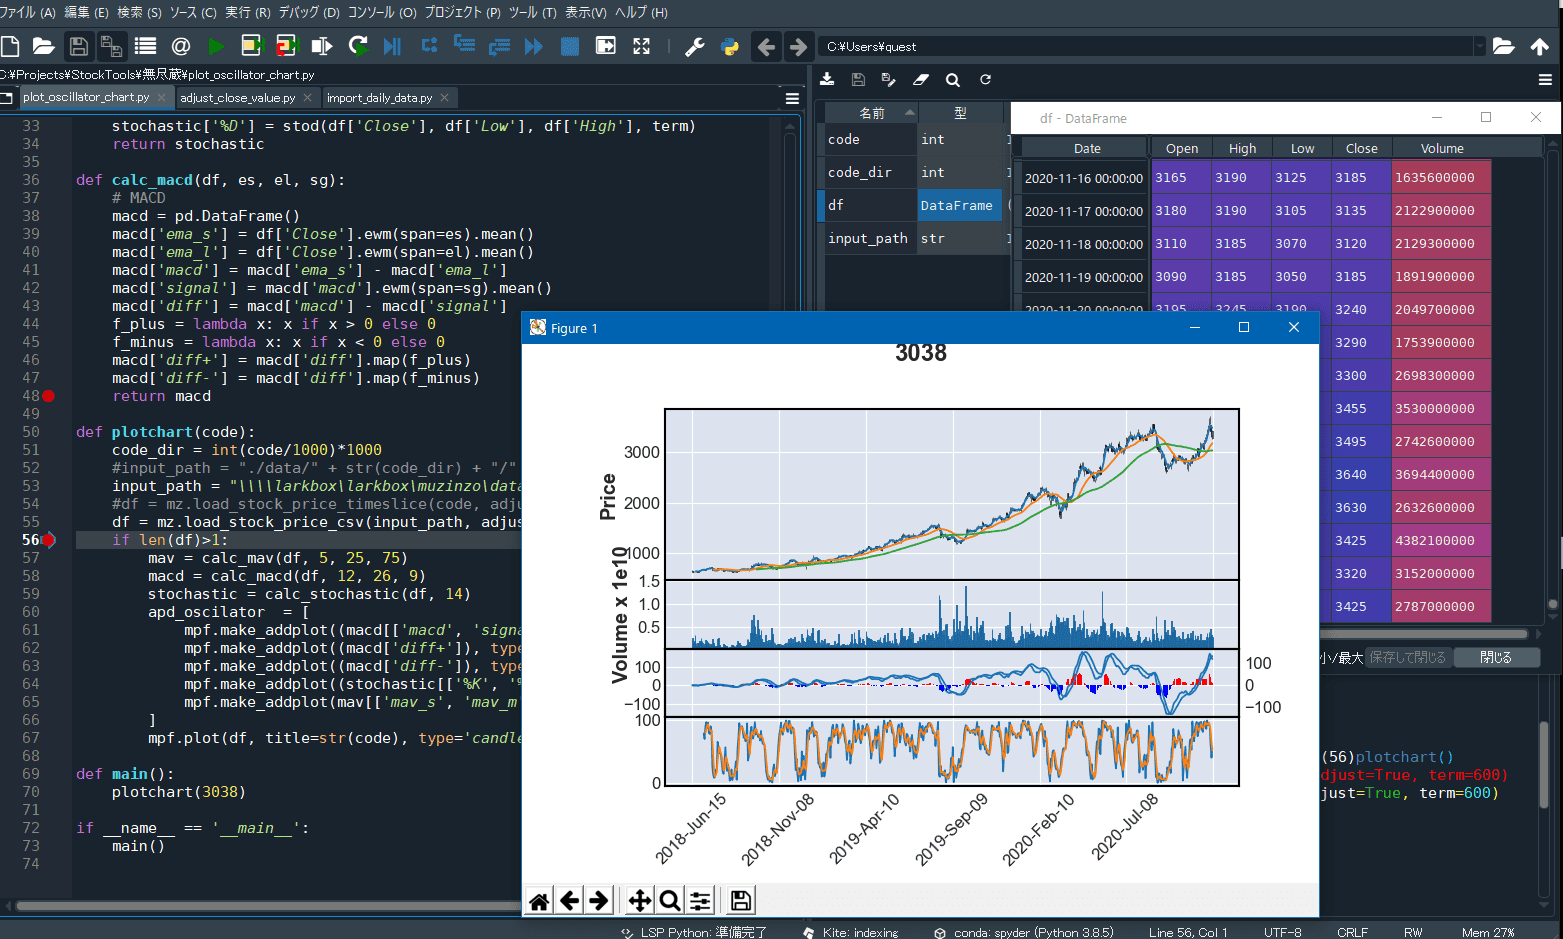Screen dimensions: 1563x939
Task: Maximize current pane icon
Action: point(605,46)
